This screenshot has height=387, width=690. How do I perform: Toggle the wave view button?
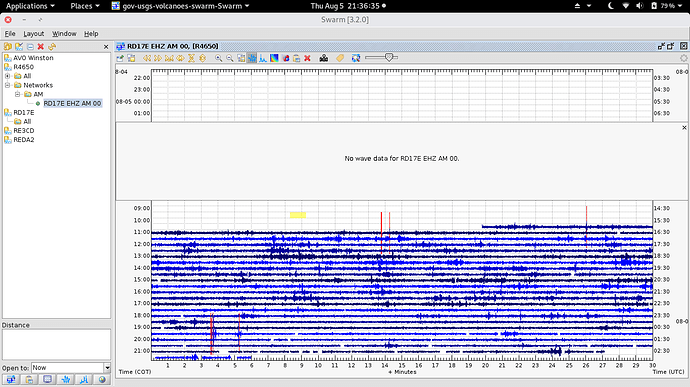[x=252, y=58]
